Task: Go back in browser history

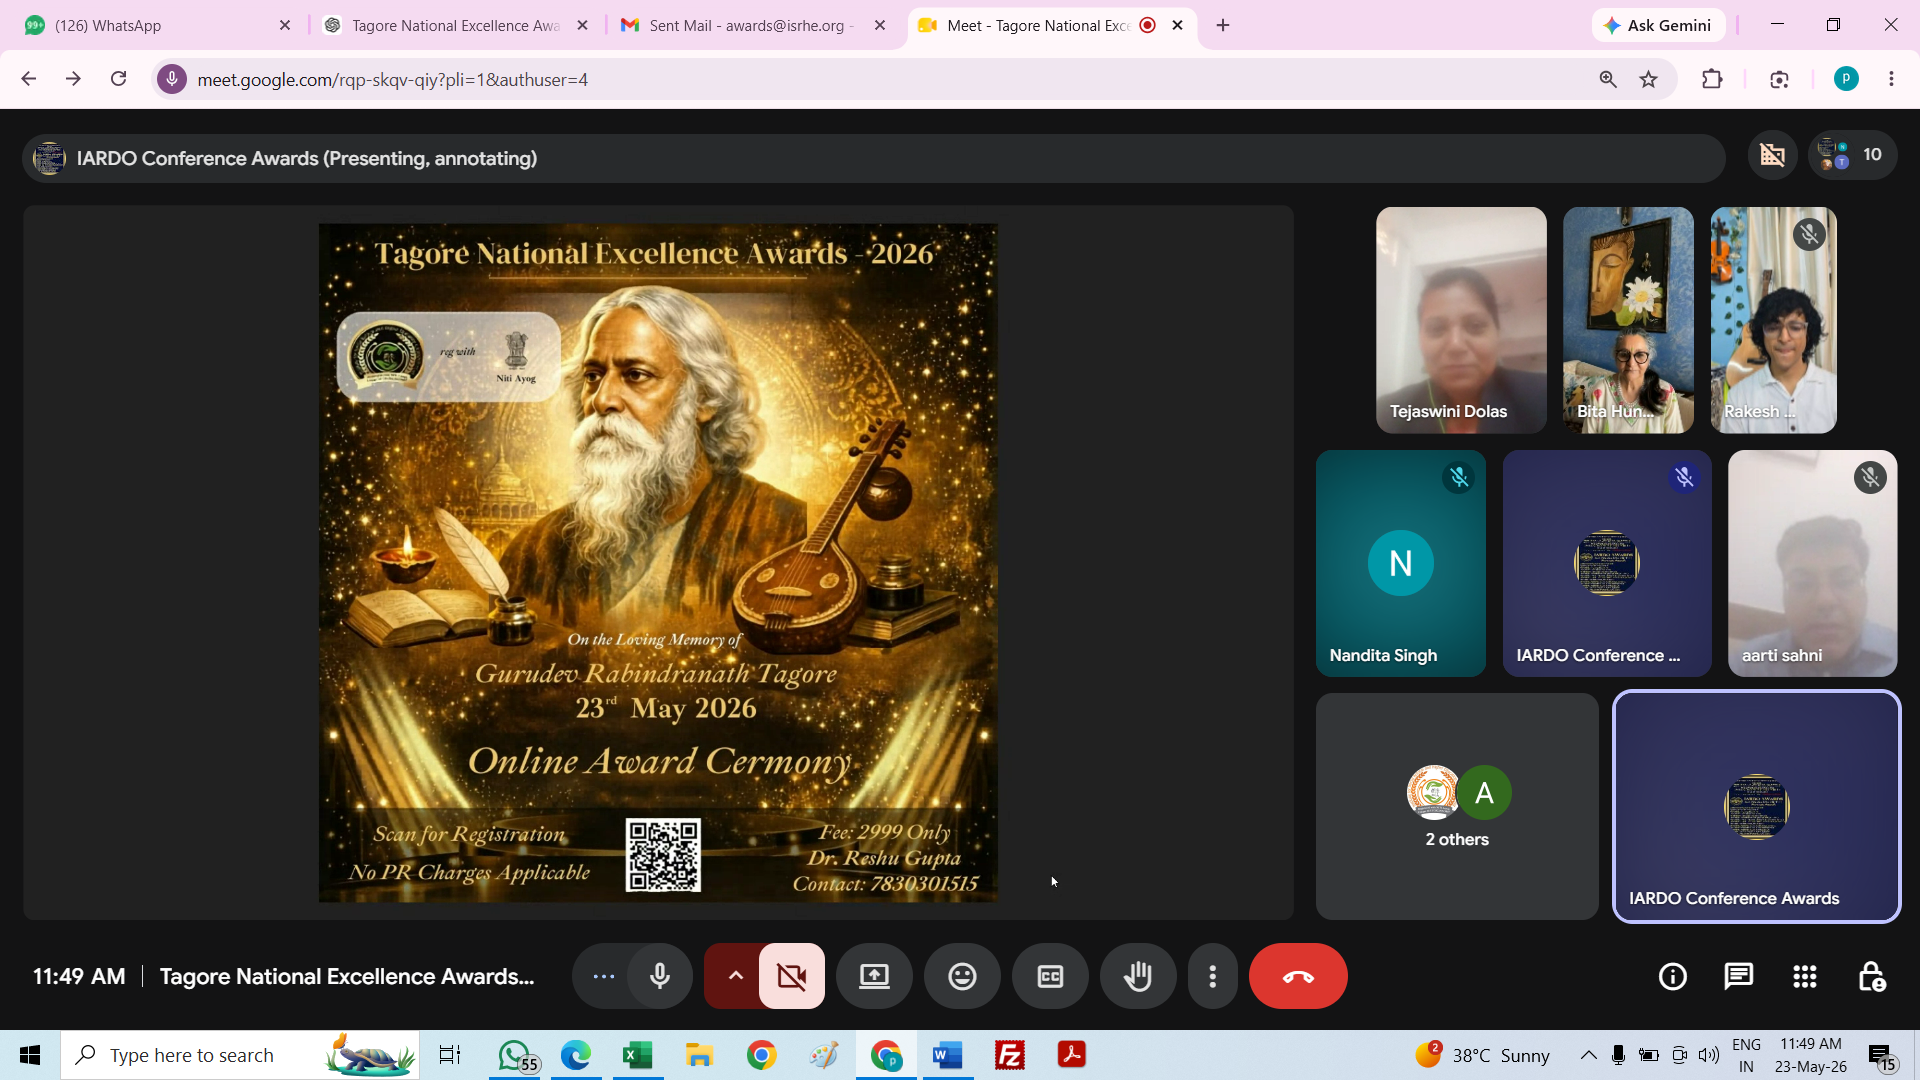Action: [29, 79]
